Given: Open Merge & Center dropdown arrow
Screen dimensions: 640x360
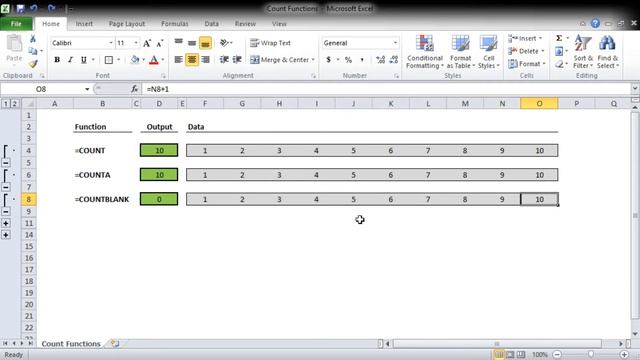Looking at the screenshot, I should pyautogui.click(x=313, y=60).
